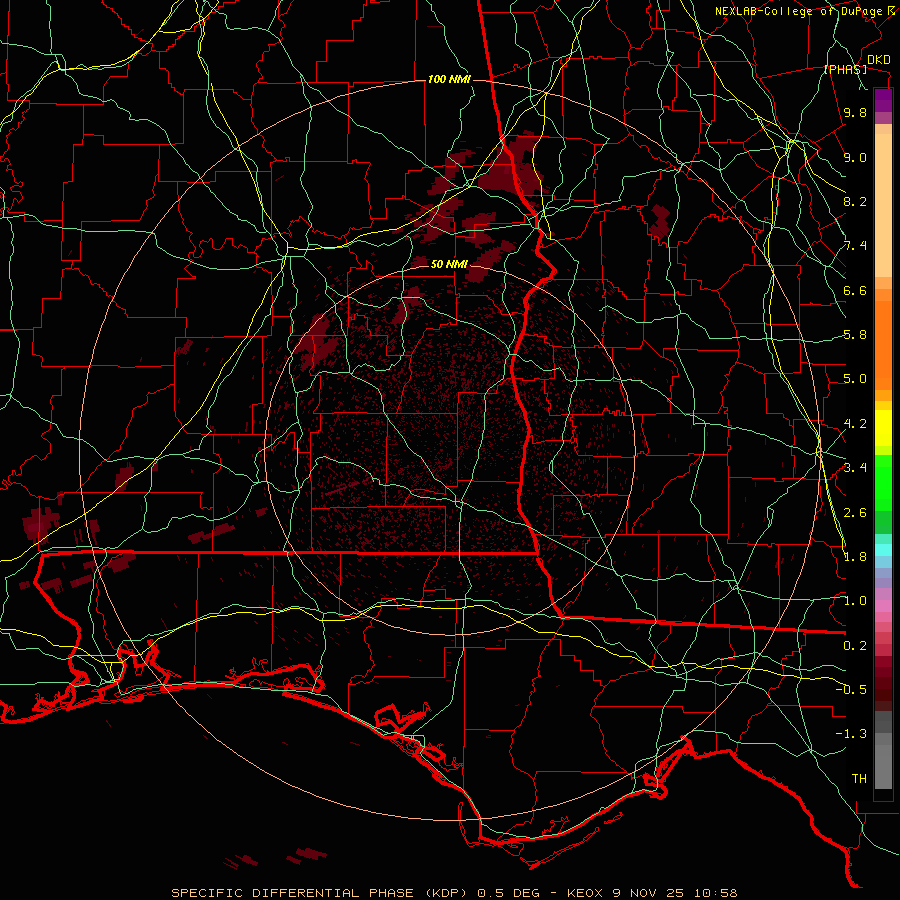The height and width of the screenshot is (900, 900).
Task: Click the 9.8 value on the scale
Action: point(855,112)
